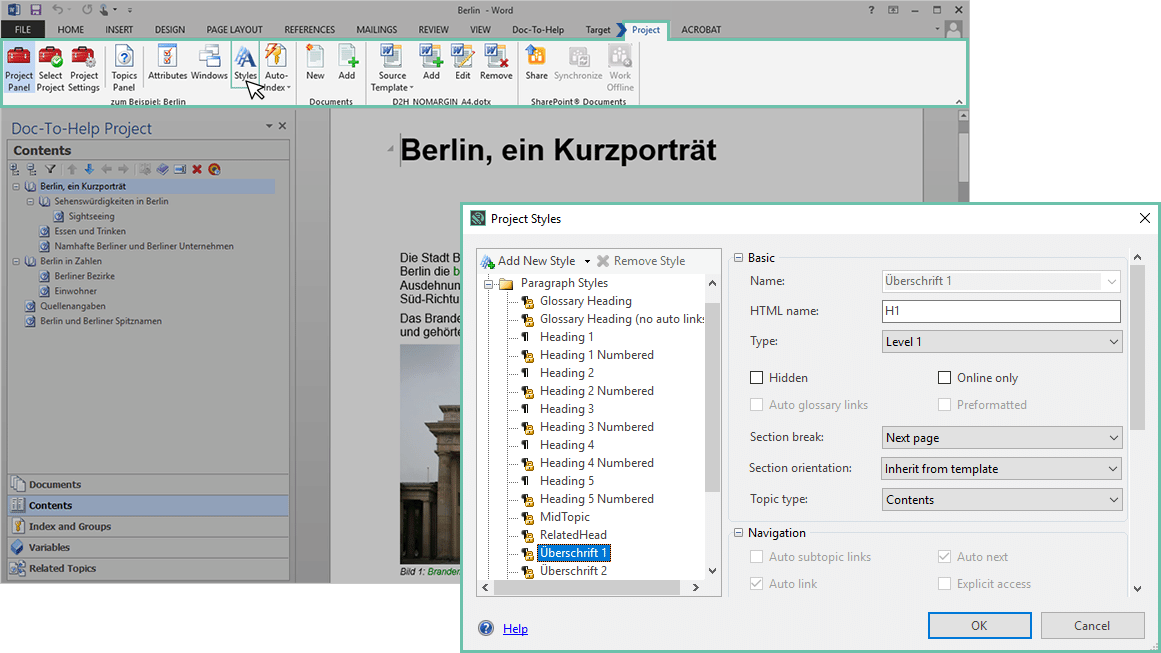Select Heading 1 Numbered style in tree

pos(597,355)
